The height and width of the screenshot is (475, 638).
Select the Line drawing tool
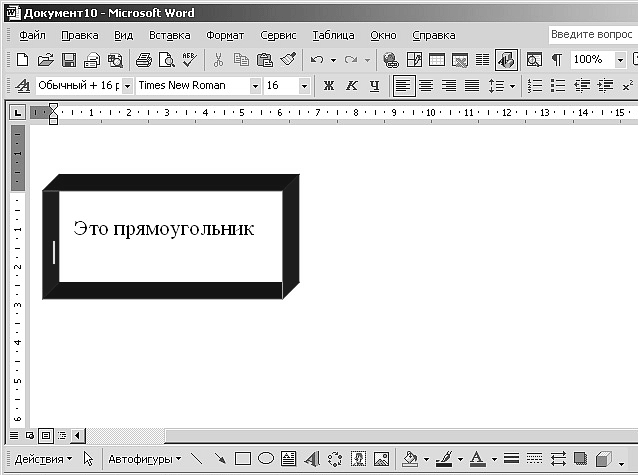point(197,459)
